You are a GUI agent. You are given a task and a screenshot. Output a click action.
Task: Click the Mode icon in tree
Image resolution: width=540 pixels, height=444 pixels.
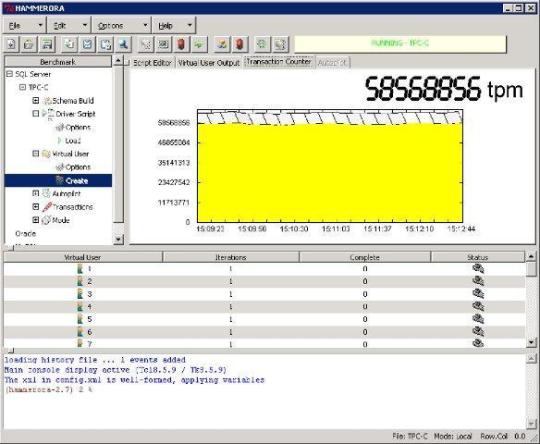pyautogui.click(x=46, y=220)
